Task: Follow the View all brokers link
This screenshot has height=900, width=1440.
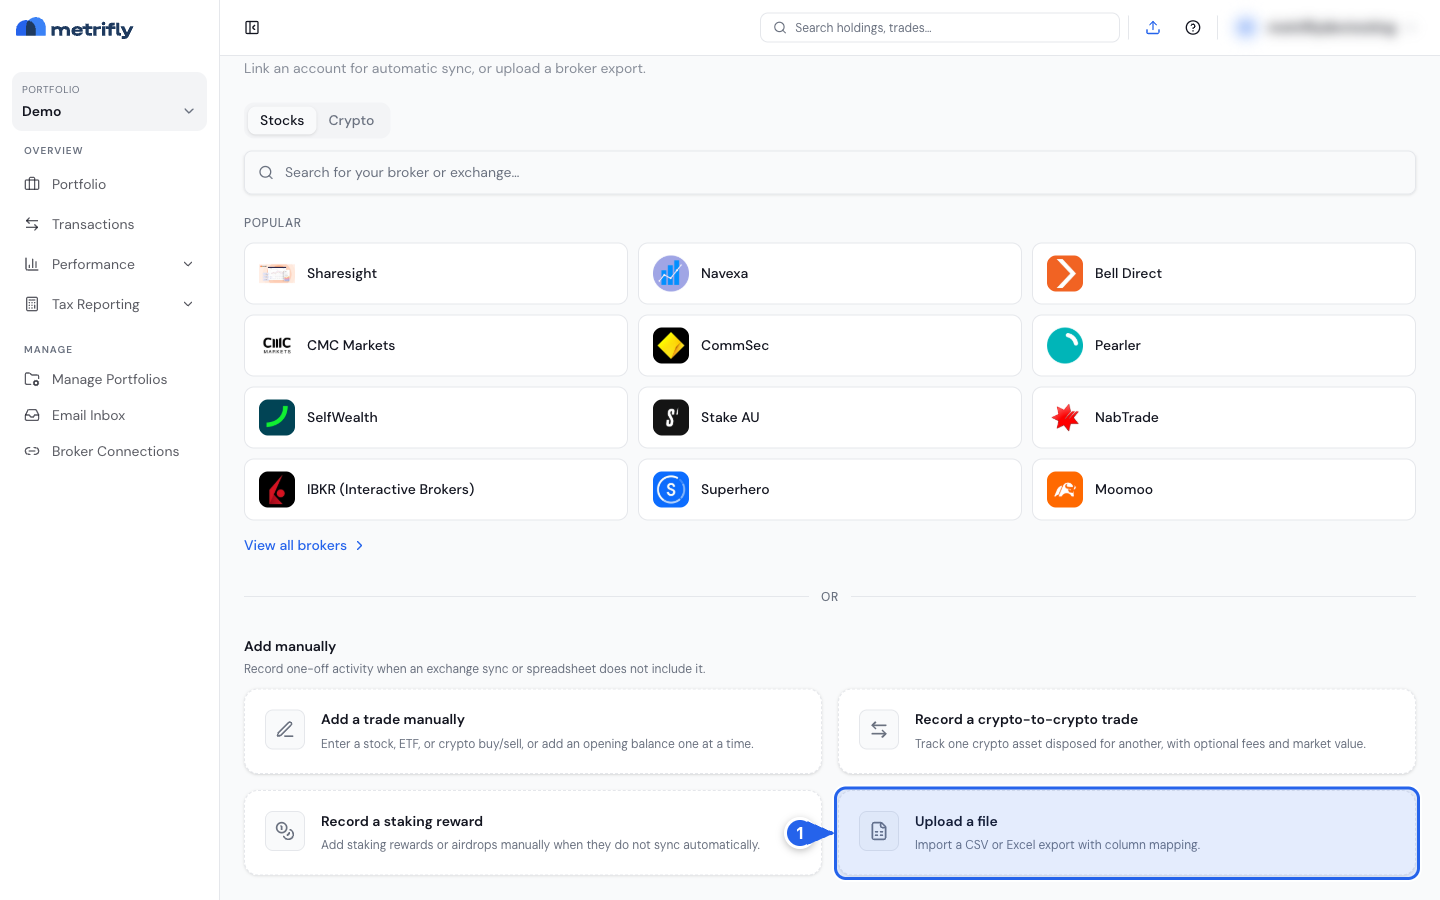Action: [304, 545]
